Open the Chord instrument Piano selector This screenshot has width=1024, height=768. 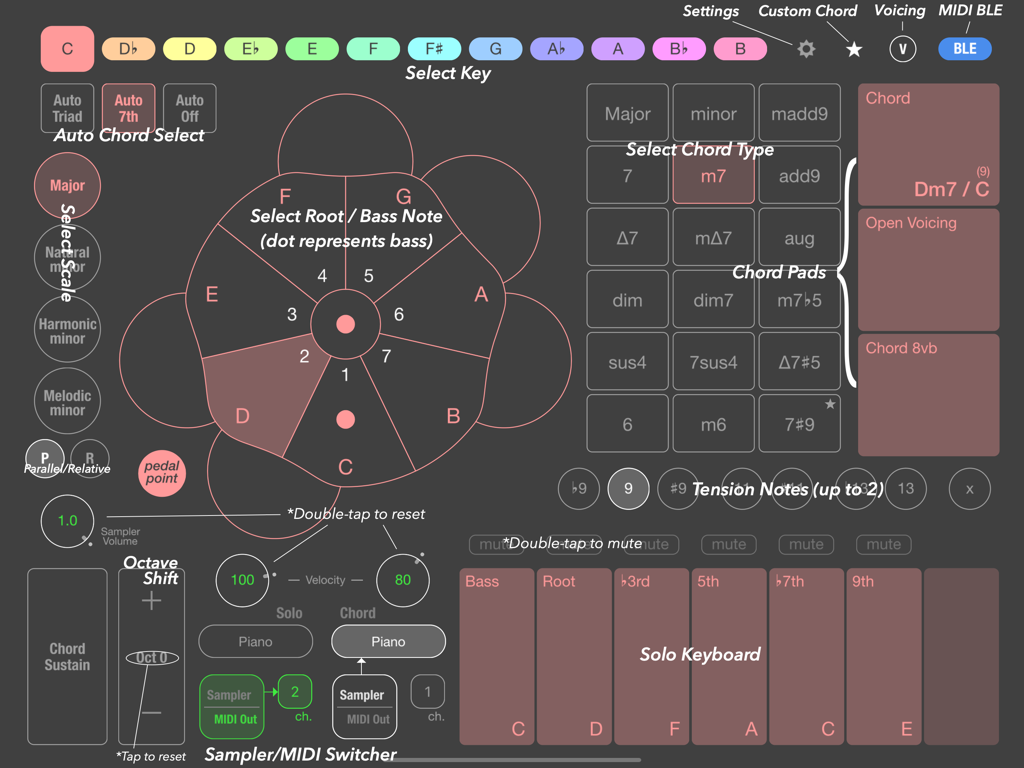(x=388, y=641)
